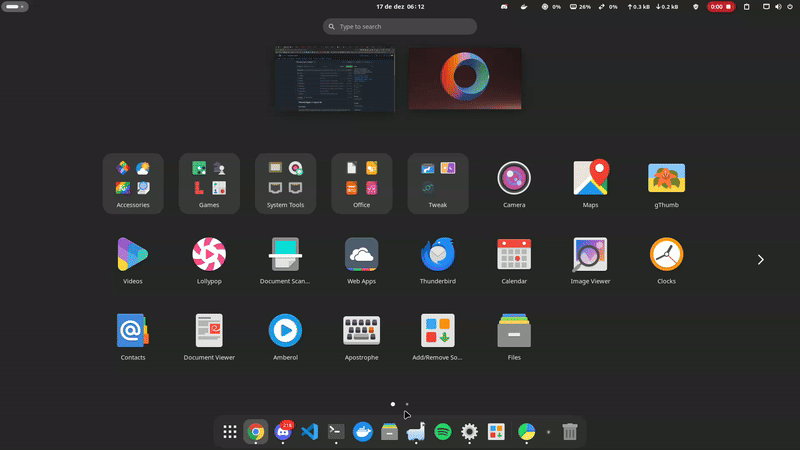800x450 pixels.
Task: Click the Activities pill indicator
Action: (x=15, y=7)
